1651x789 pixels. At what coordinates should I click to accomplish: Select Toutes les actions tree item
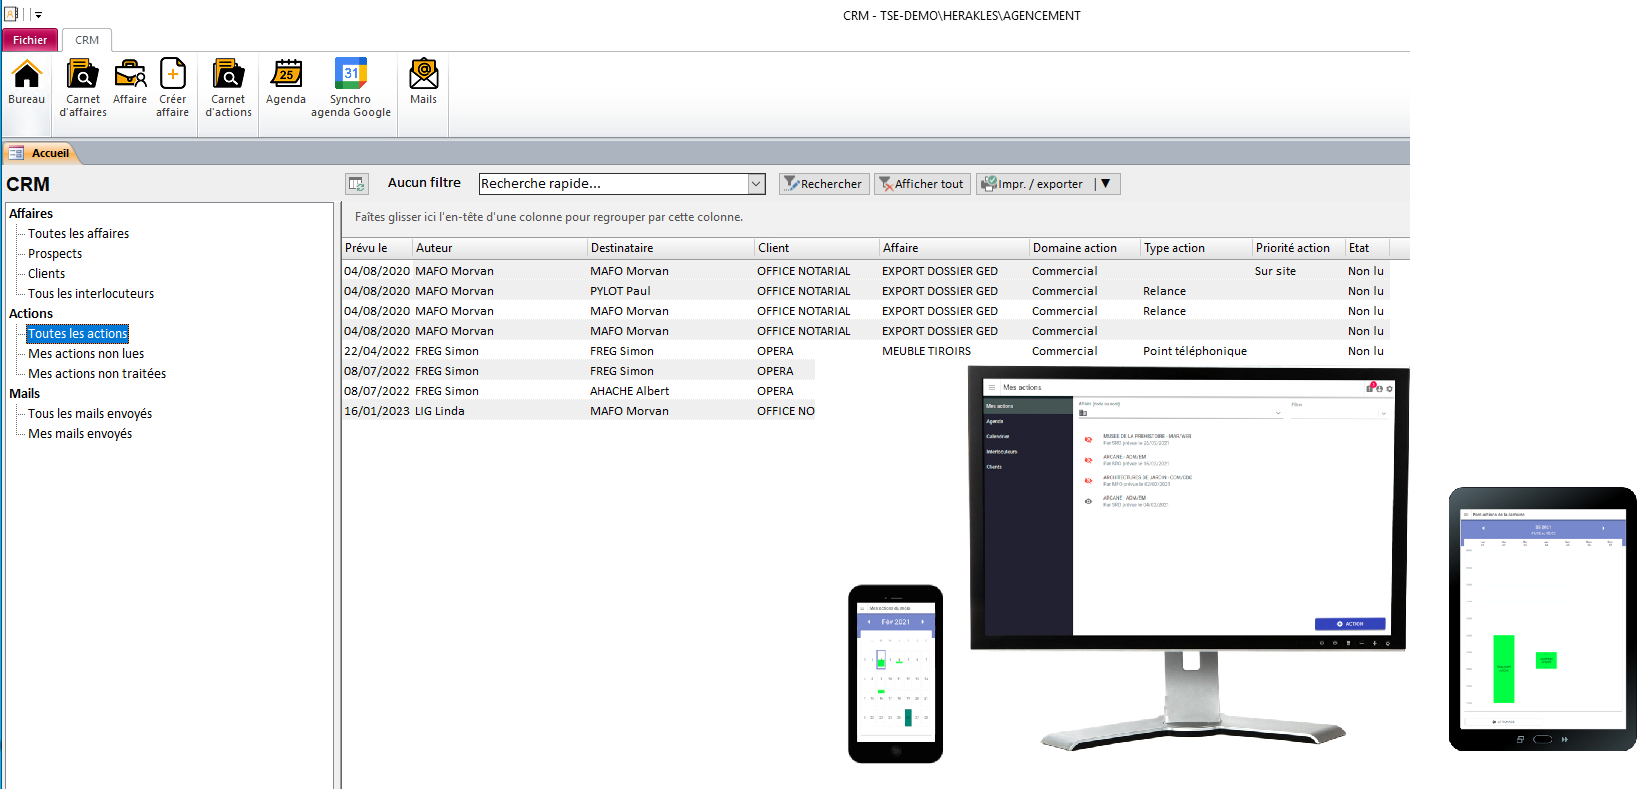[x=78, y=333]
